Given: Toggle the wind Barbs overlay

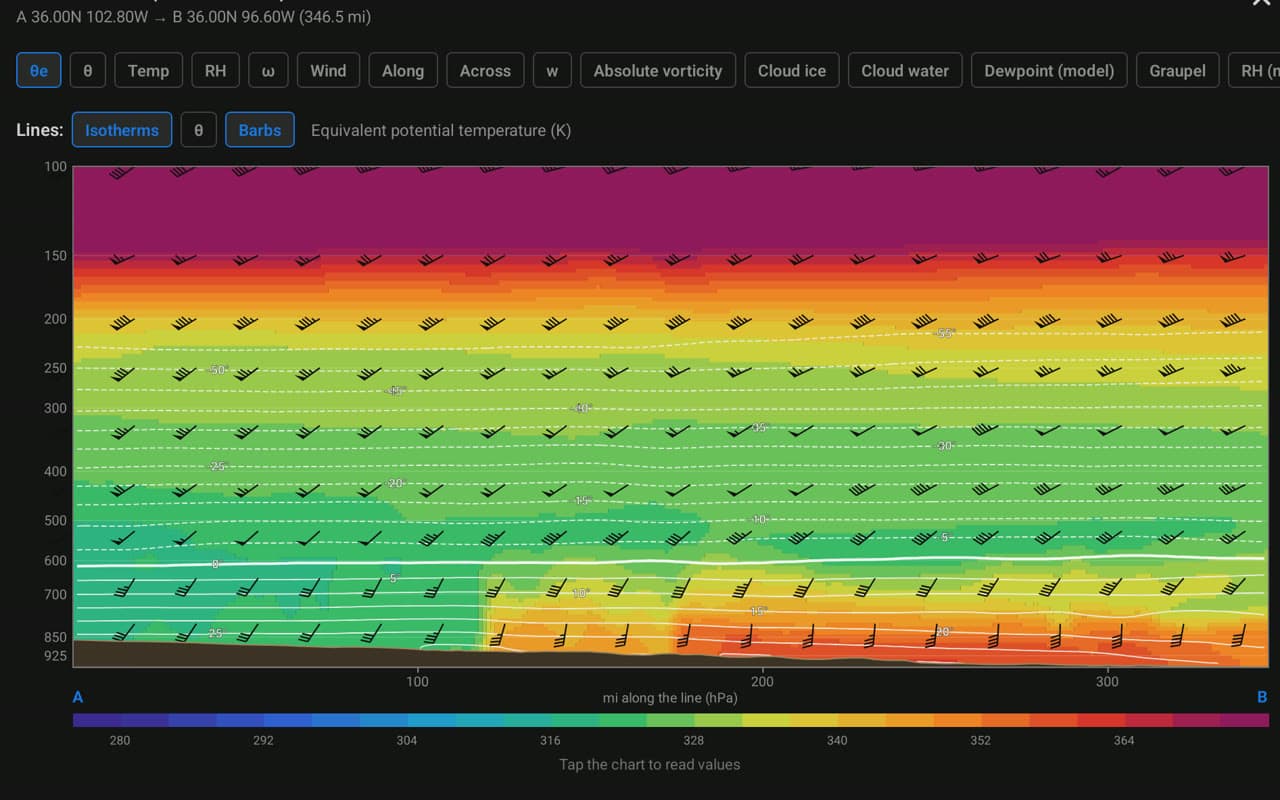Looking at the screenshot, I should (x=260, y=130).
